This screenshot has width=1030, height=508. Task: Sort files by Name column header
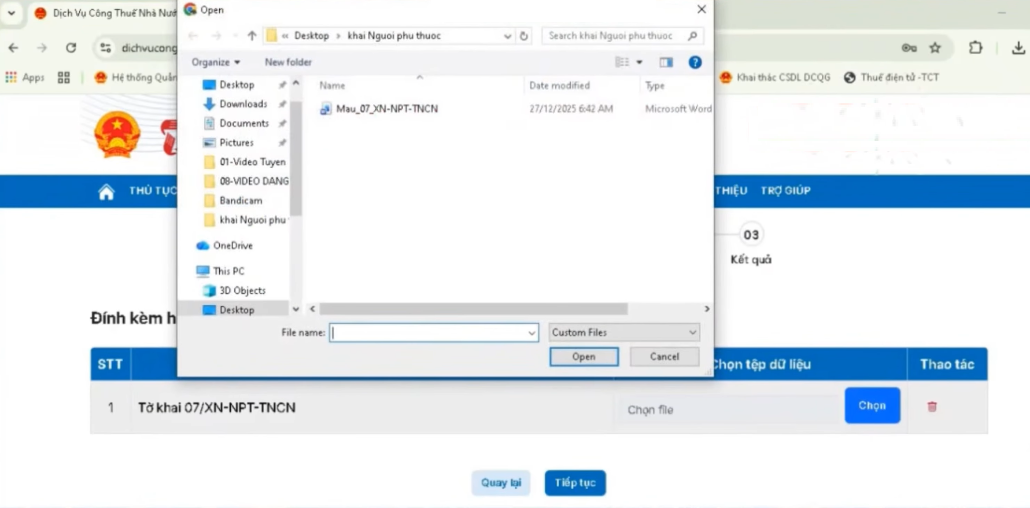click(x=332, y=85)
